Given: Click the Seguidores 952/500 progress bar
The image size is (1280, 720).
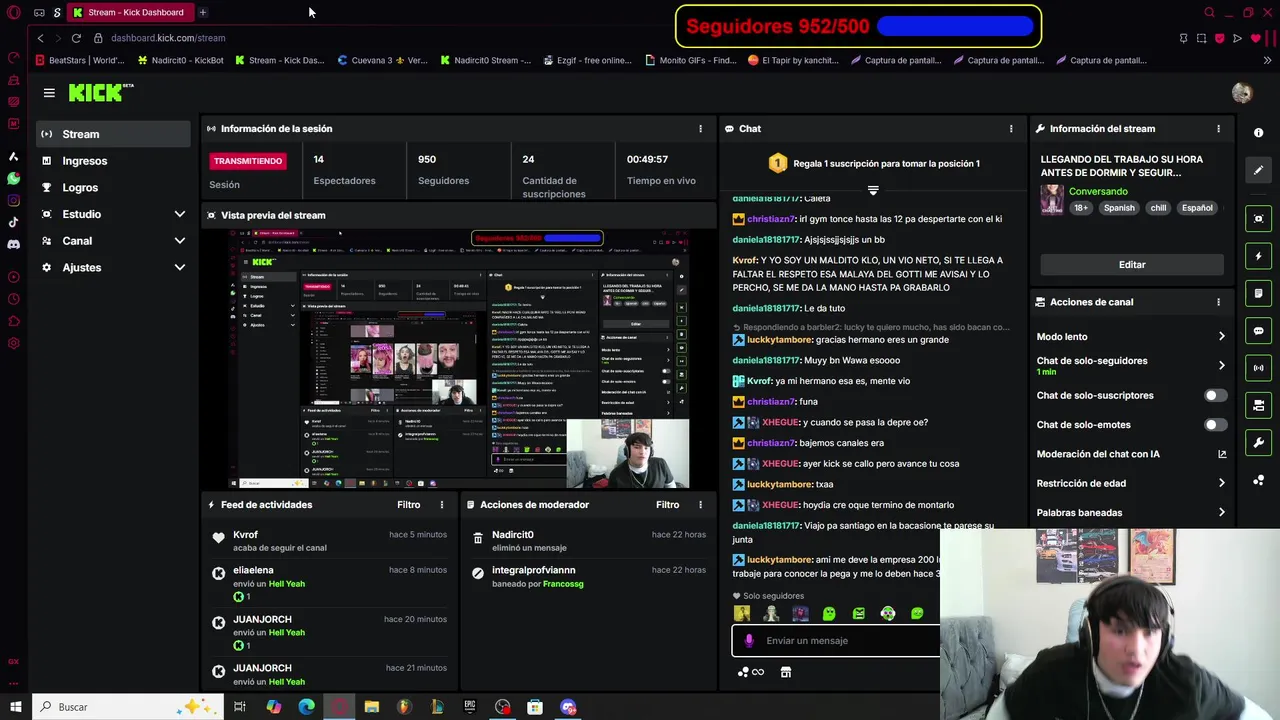Looking at the screenshot, I should (955, 27).
